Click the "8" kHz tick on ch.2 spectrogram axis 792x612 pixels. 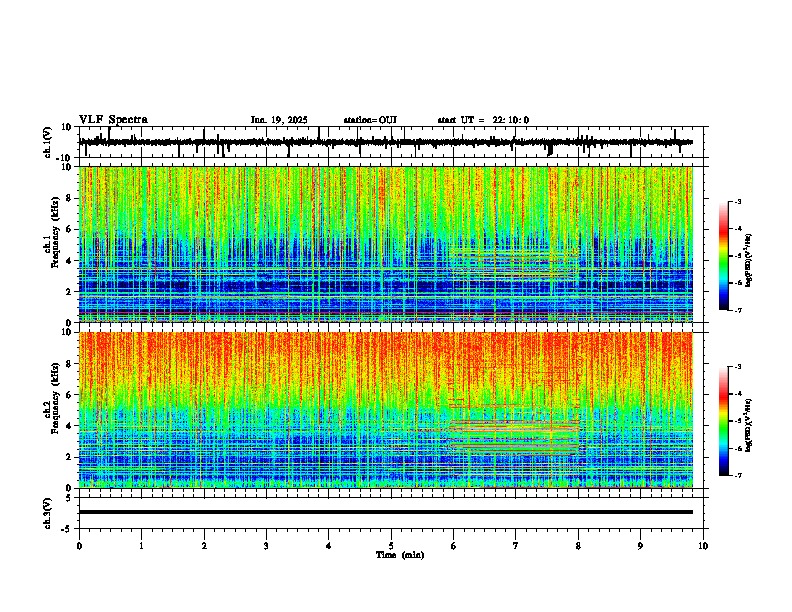(69, 364)
